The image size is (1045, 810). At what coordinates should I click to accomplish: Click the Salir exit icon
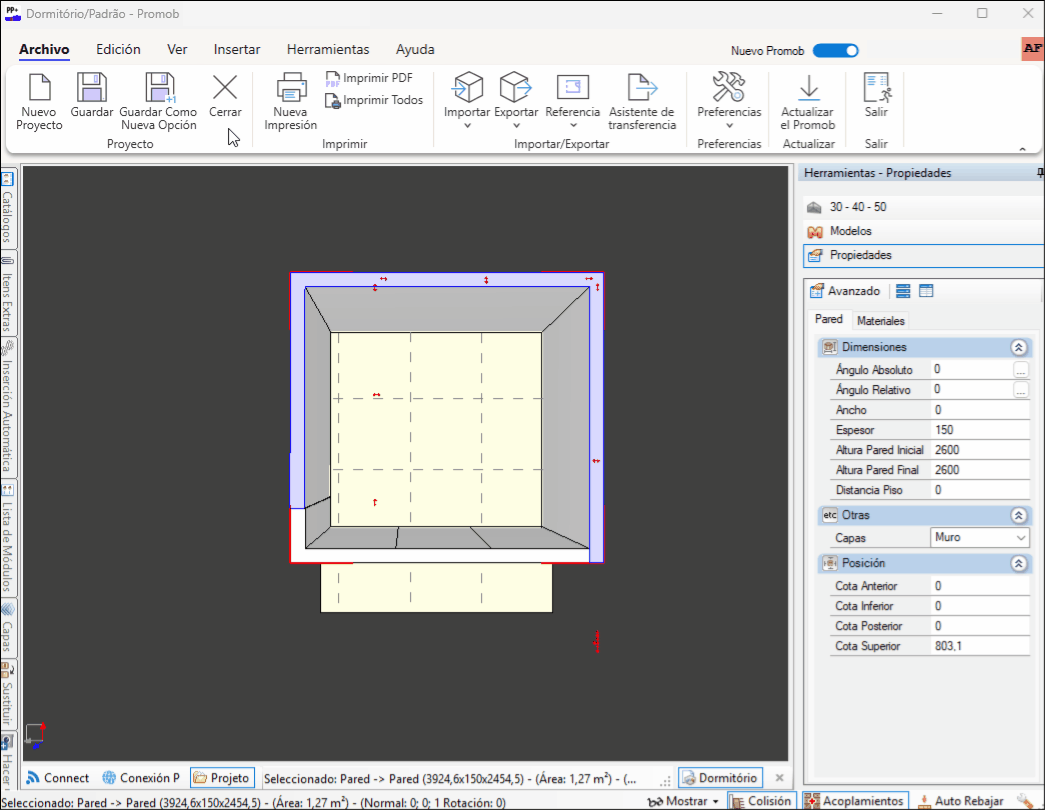click(876, 89)
